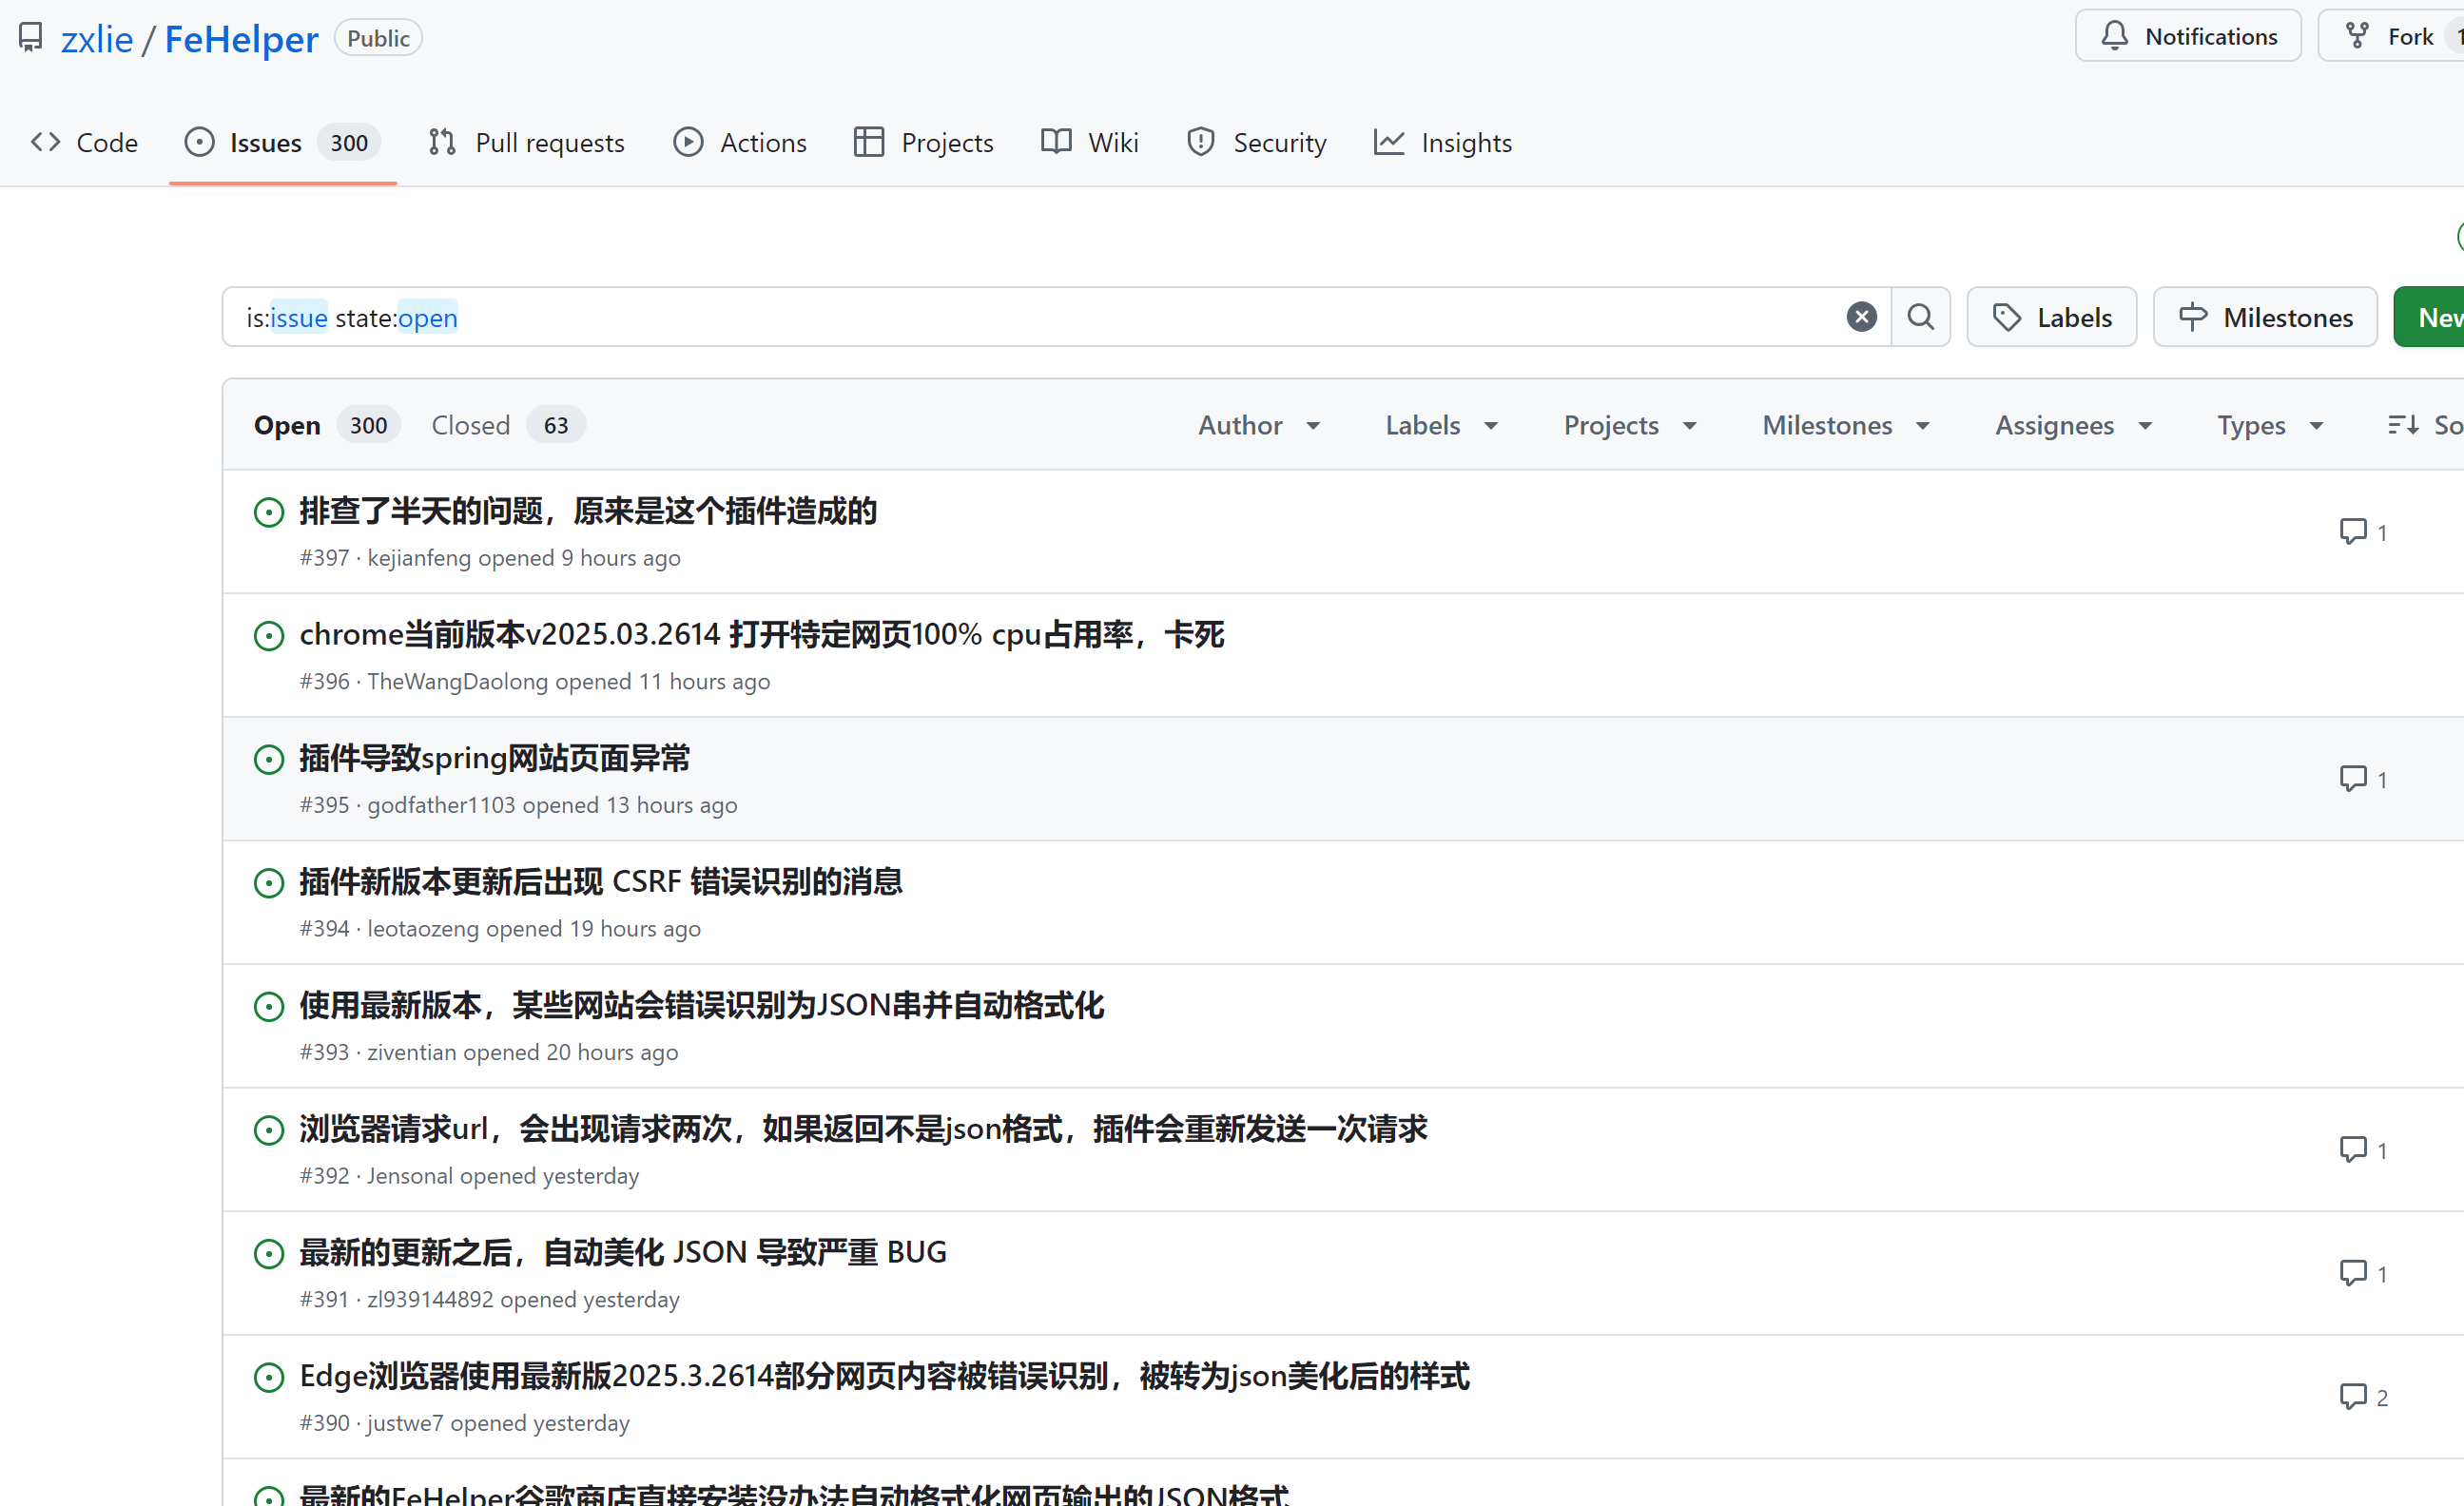Image resolution: width=2464 pixels, height=1506 pixels.
Task: Go to the Projects tab
Action: 923,142
